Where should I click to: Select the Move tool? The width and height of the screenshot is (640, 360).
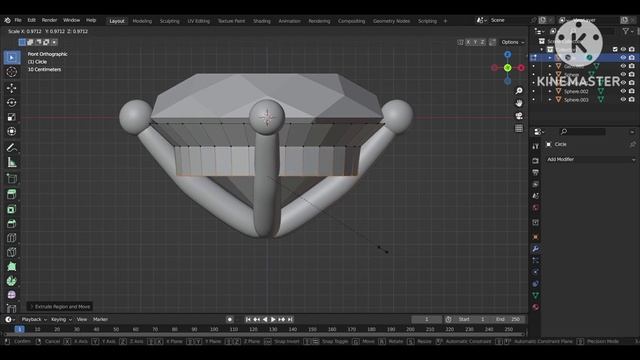(11, 88)
